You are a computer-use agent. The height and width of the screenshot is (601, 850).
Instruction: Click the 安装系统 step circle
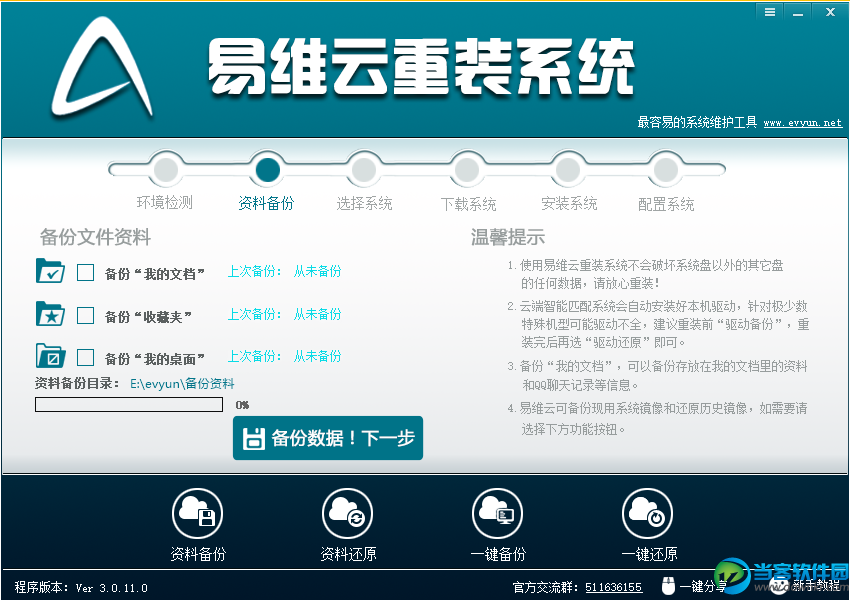pos(568,170)
